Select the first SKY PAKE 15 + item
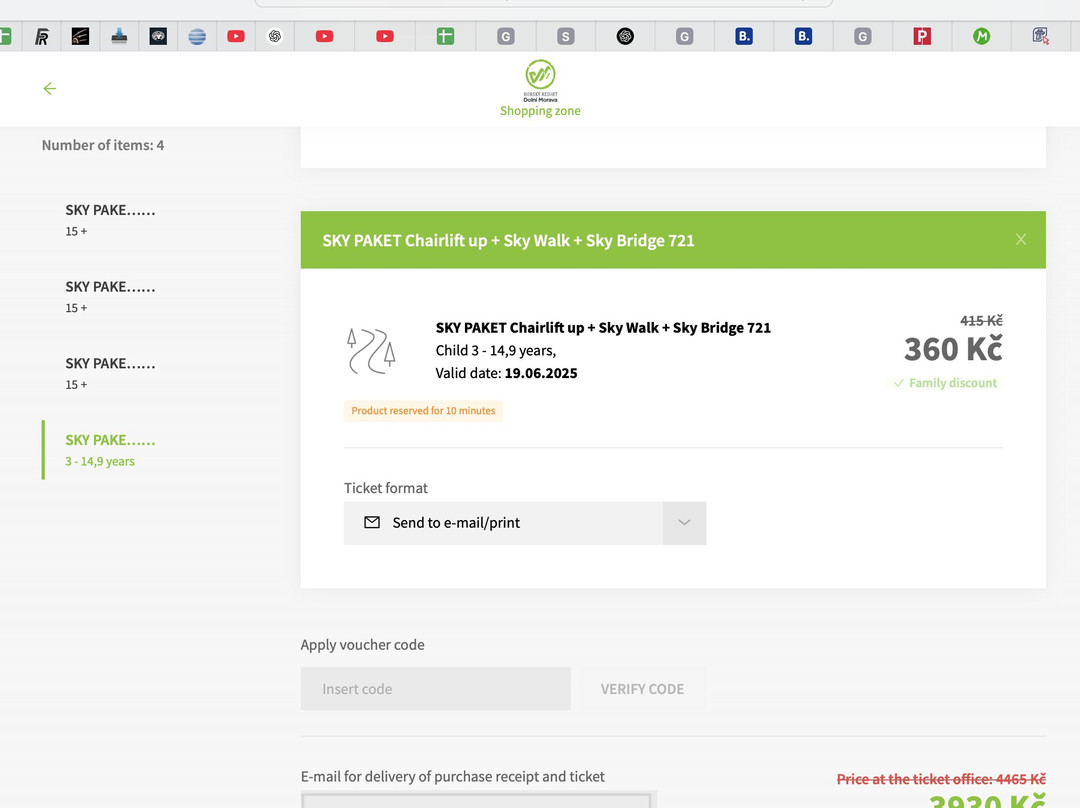 [x=110, y=219]
